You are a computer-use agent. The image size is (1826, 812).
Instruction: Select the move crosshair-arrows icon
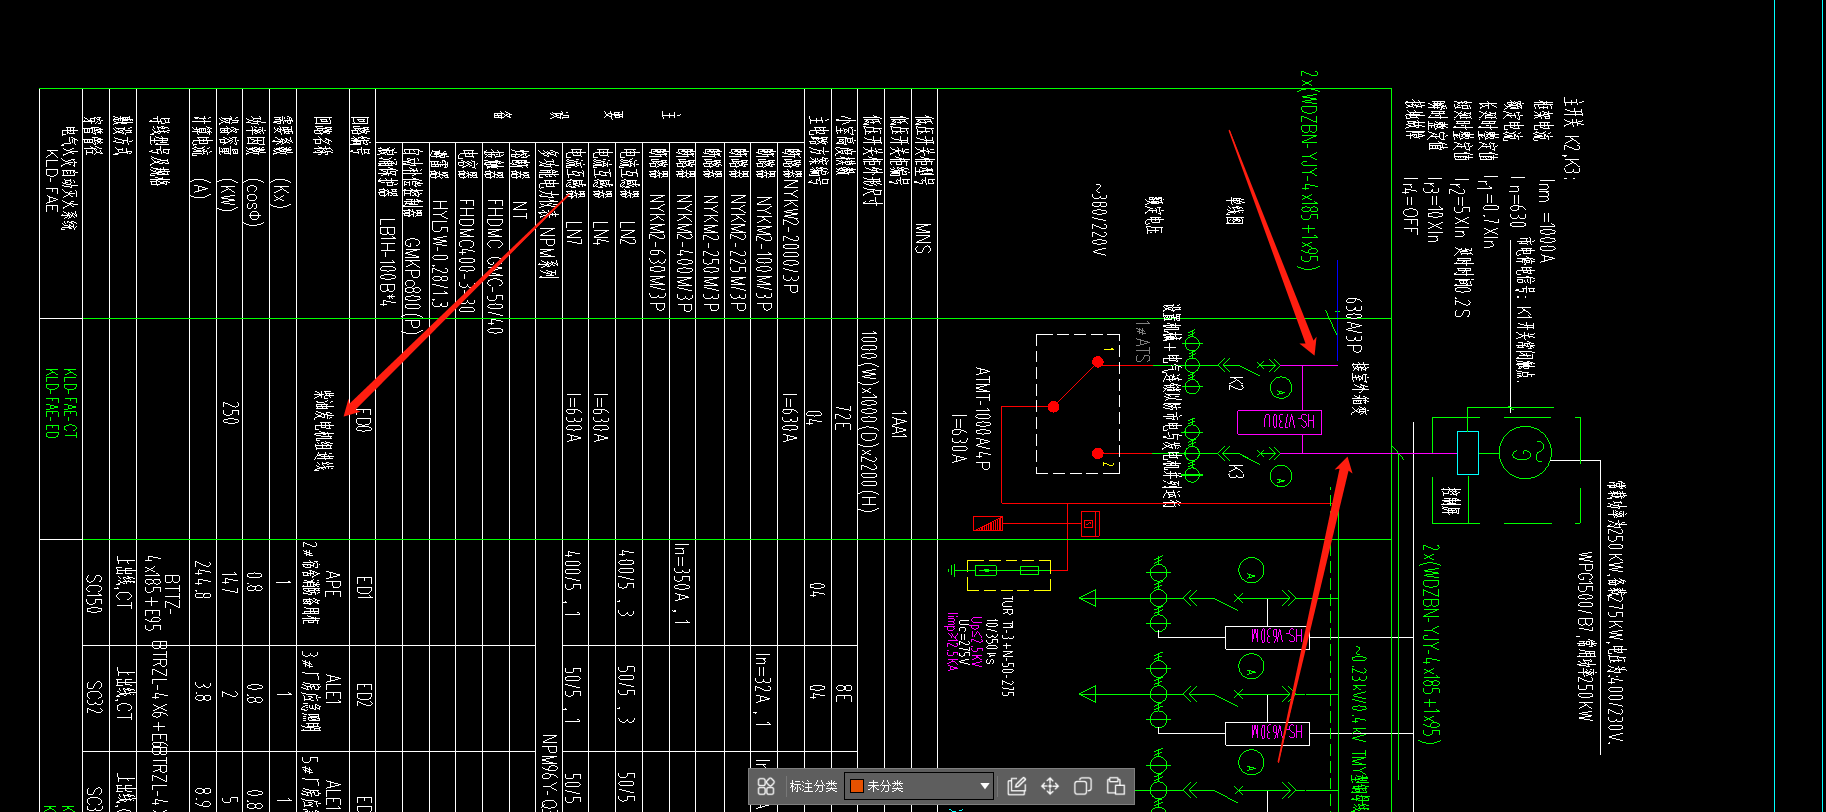1050,786
